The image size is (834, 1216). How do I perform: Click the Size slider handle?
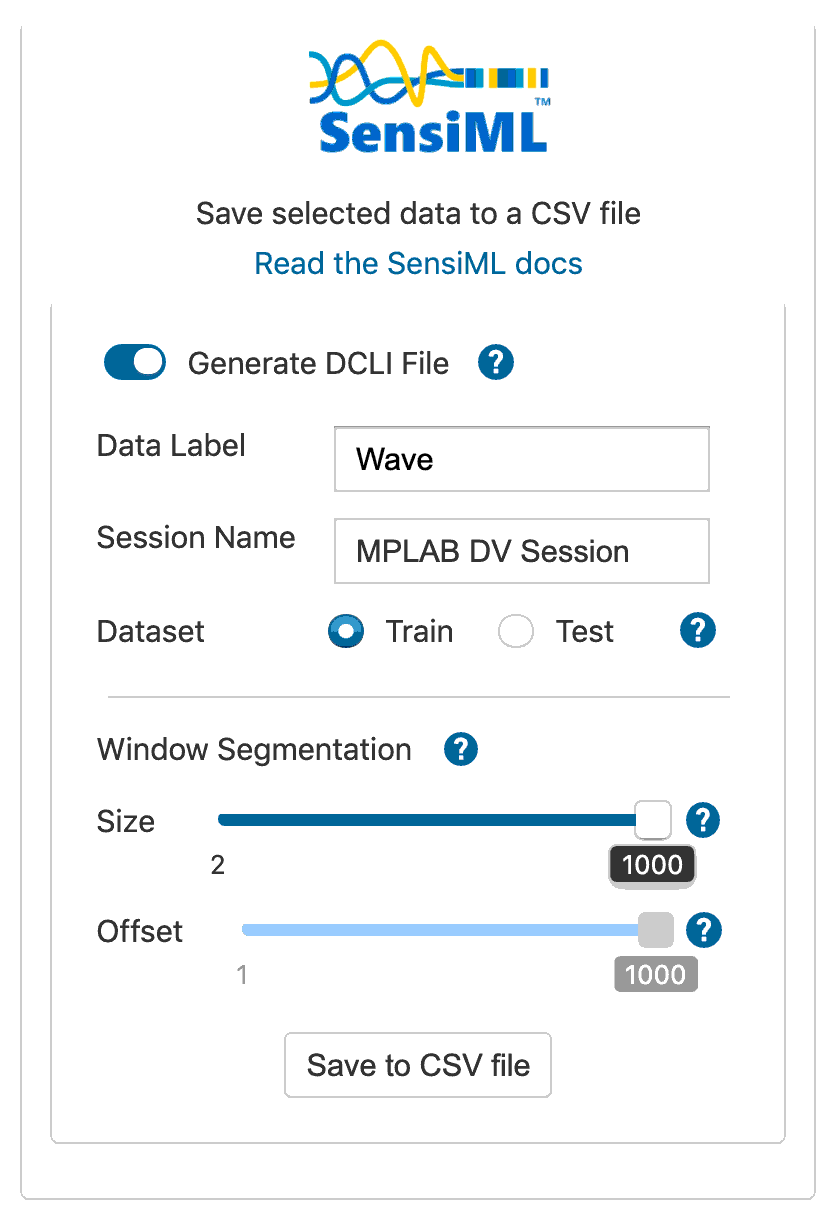pyautogui.click(x=652, y=819)
